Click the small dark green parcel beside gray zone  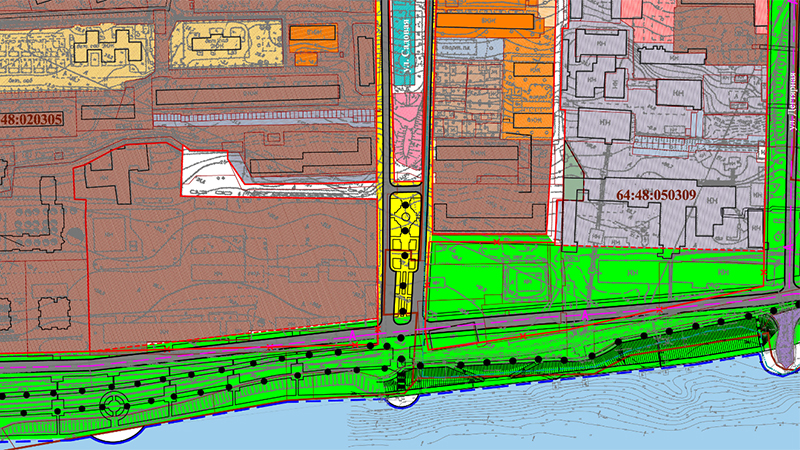570,170
